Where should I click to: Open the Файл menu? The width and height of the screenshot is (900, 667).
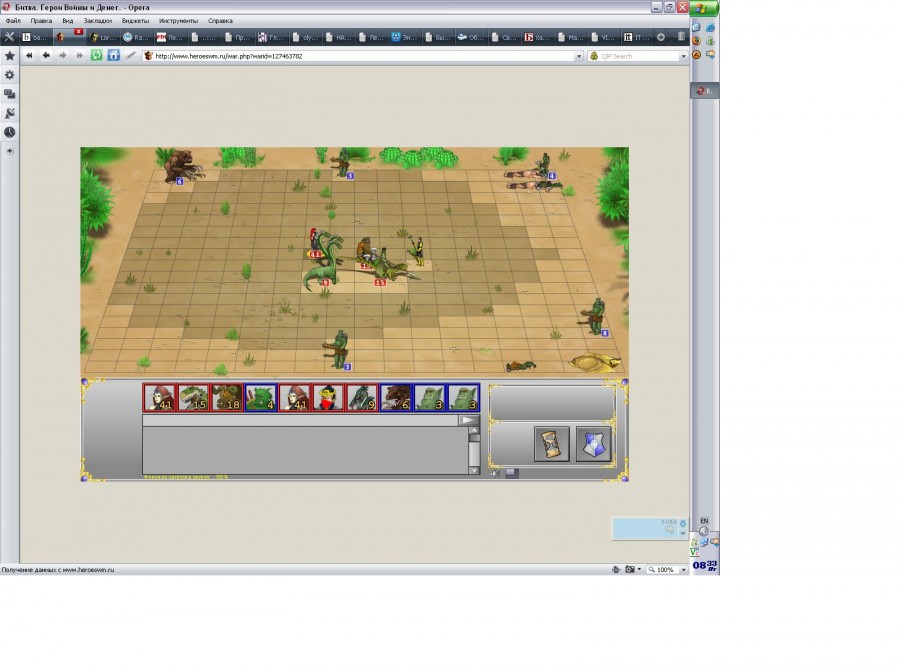coord(13,21)
